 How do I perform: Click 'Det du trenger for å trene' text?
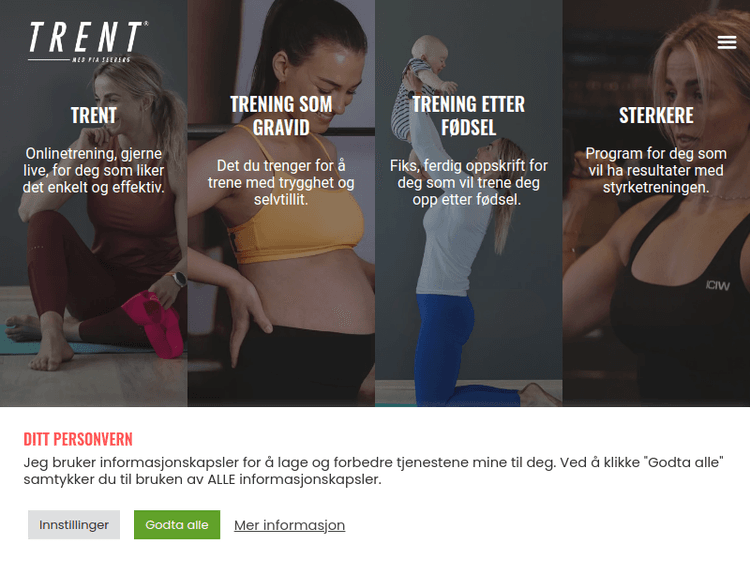(x=281, y=182)
